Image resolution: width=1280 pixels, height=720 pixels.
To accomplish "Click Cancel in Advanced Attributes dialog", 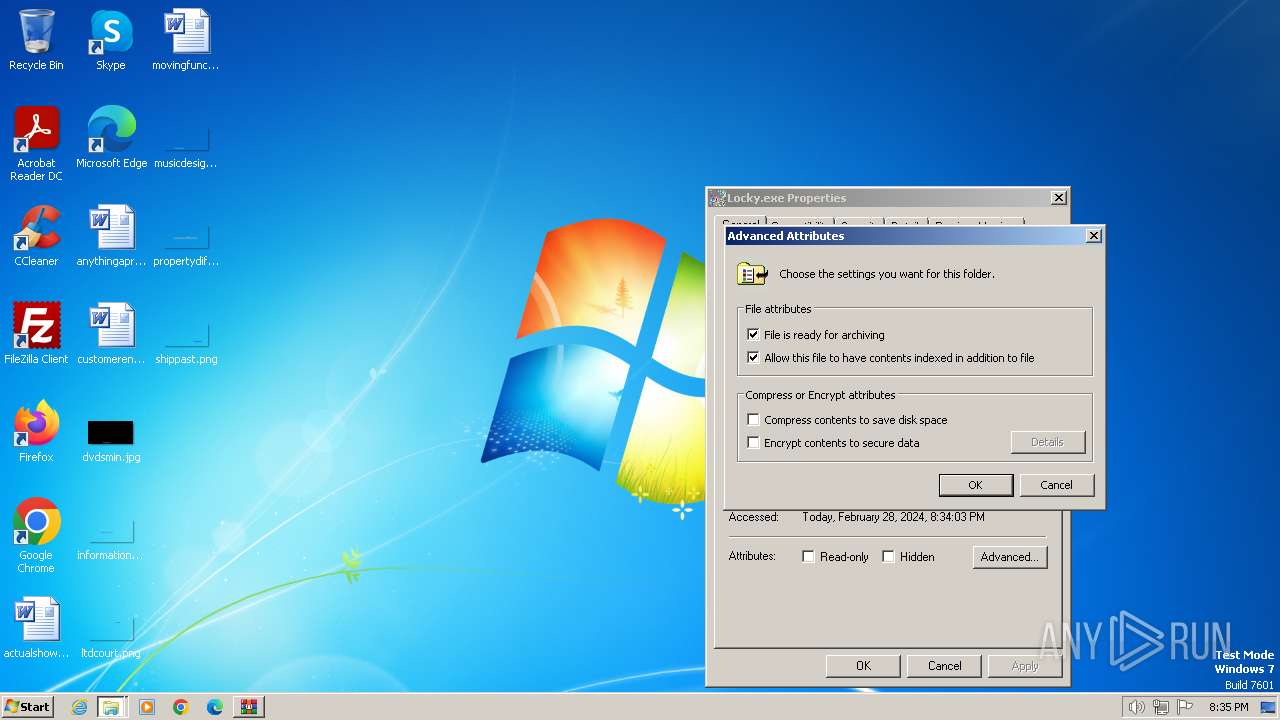I will tap(1056, 485).
